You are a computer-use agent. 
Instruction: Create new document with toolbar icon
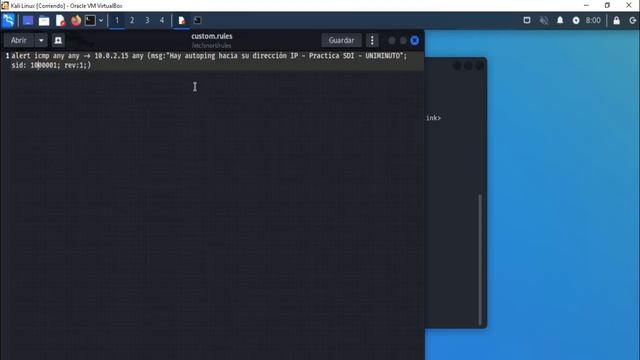coord(58,40)
